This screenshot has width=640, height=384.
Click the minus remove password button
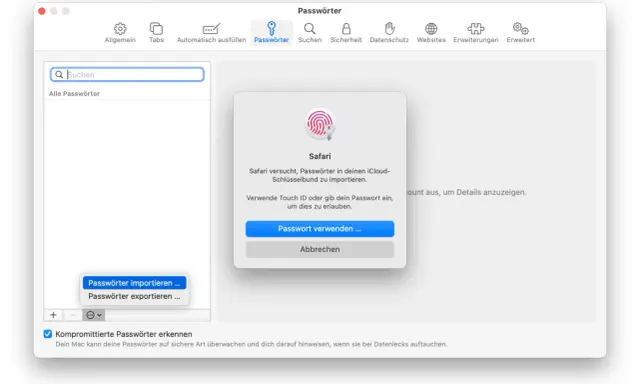click(x=72, y=315)
